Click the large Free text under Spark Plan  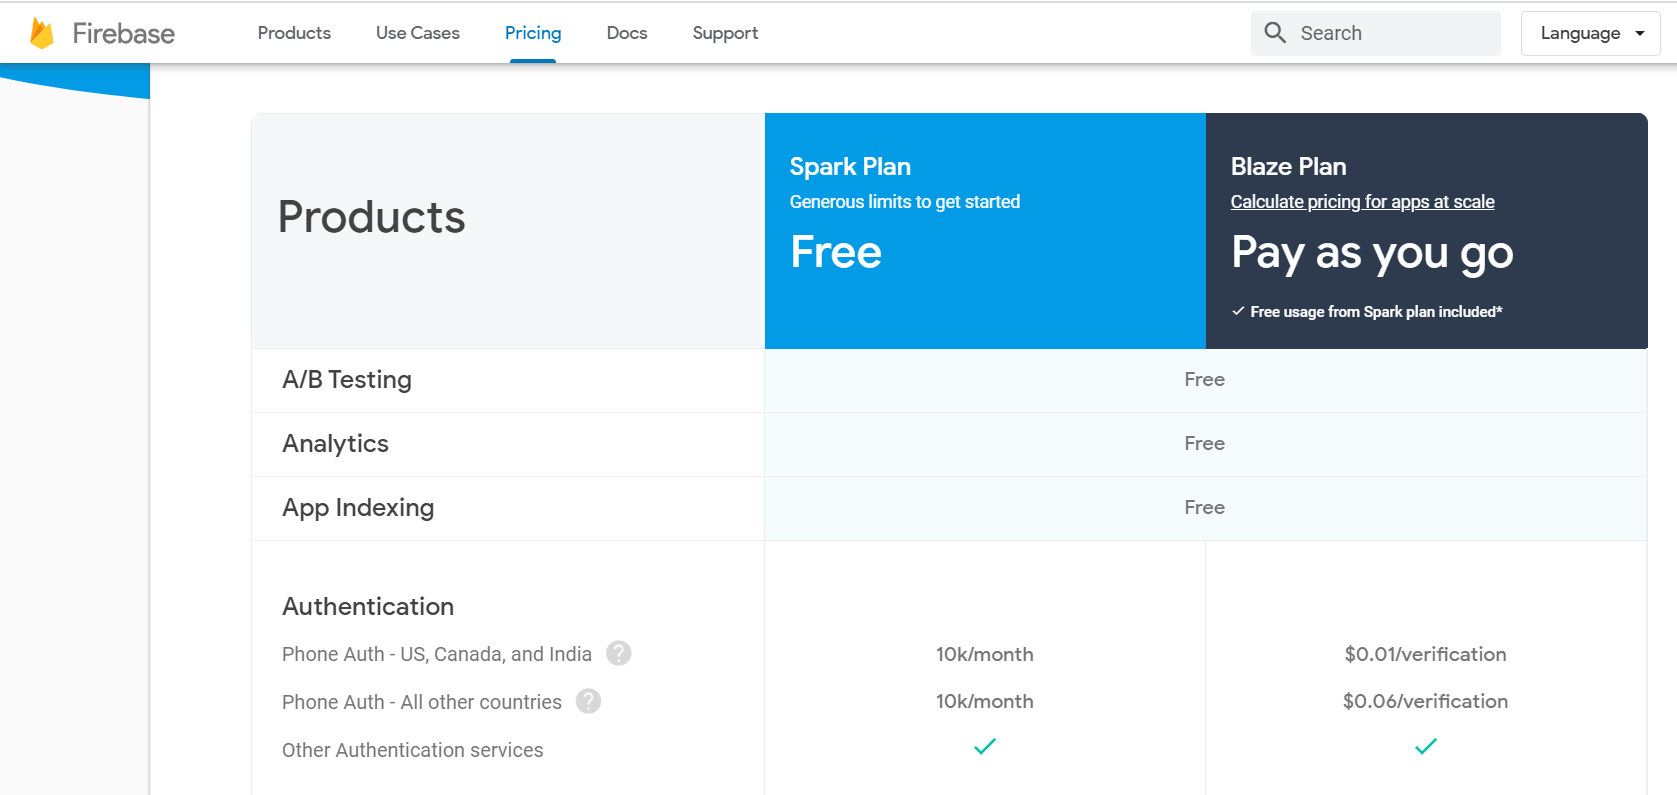(x=836, y=252)
